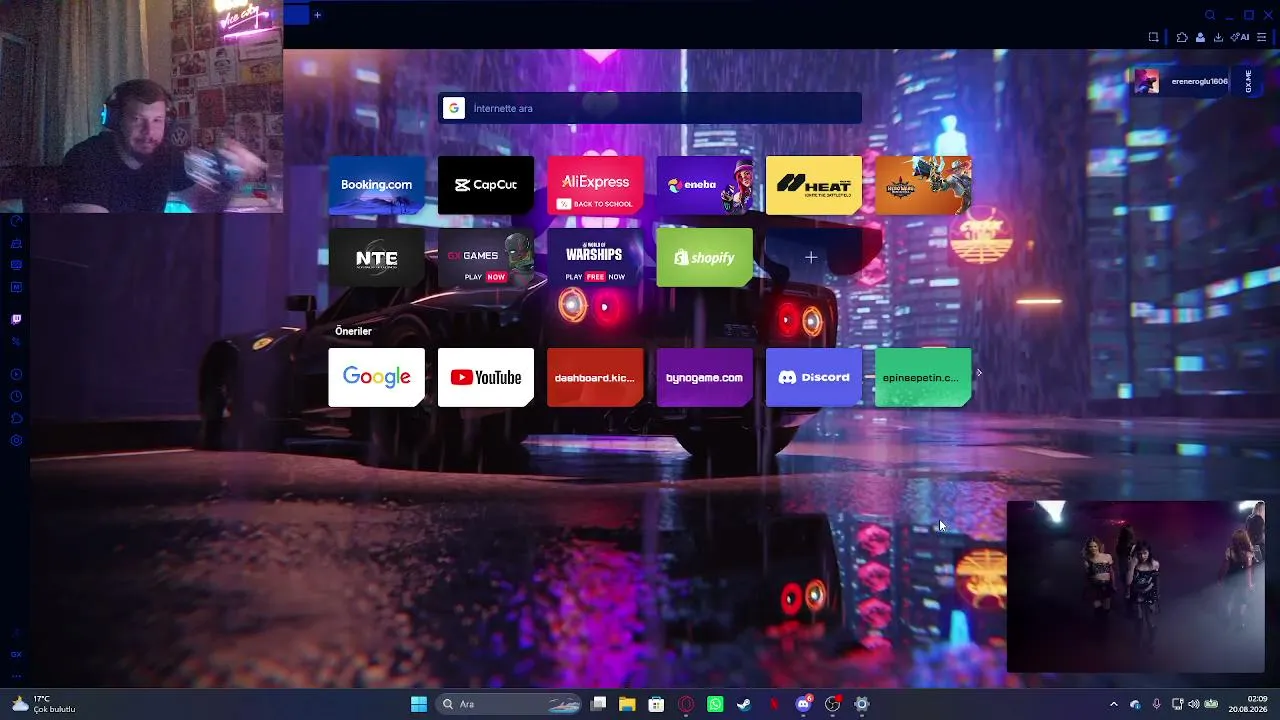Open the volume control in system tray
This screenshot has width=1280, height=720.
coord(1195,704)
